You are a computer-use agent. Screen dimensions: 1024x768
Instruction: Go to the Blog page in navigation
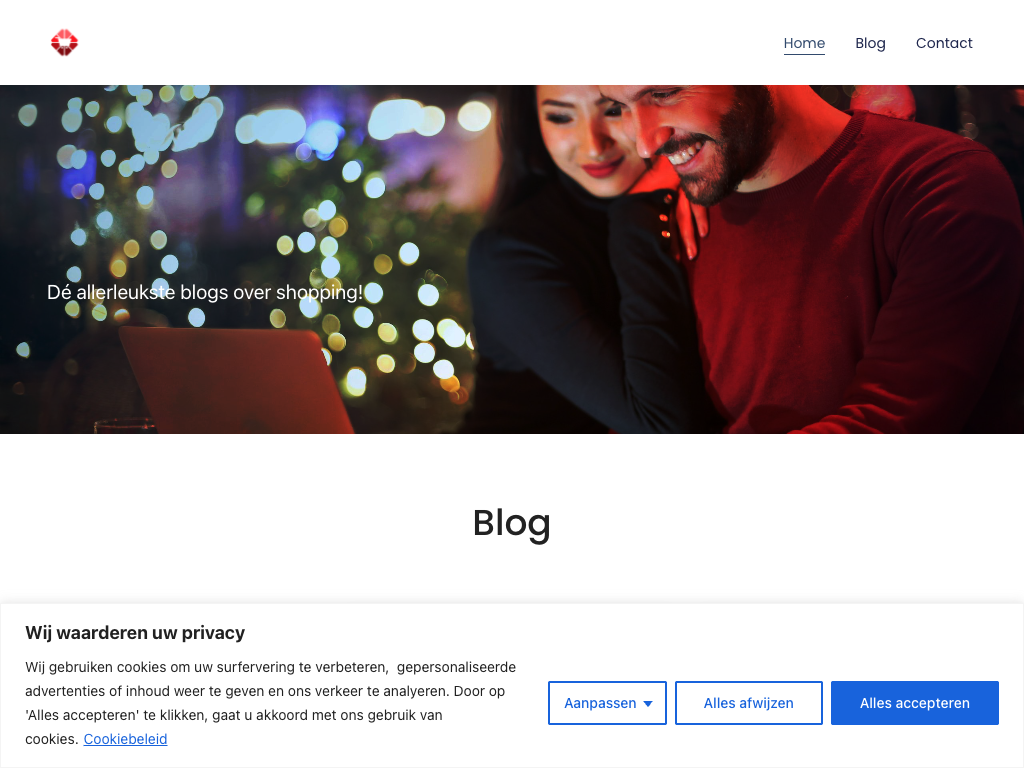point(871,43)
